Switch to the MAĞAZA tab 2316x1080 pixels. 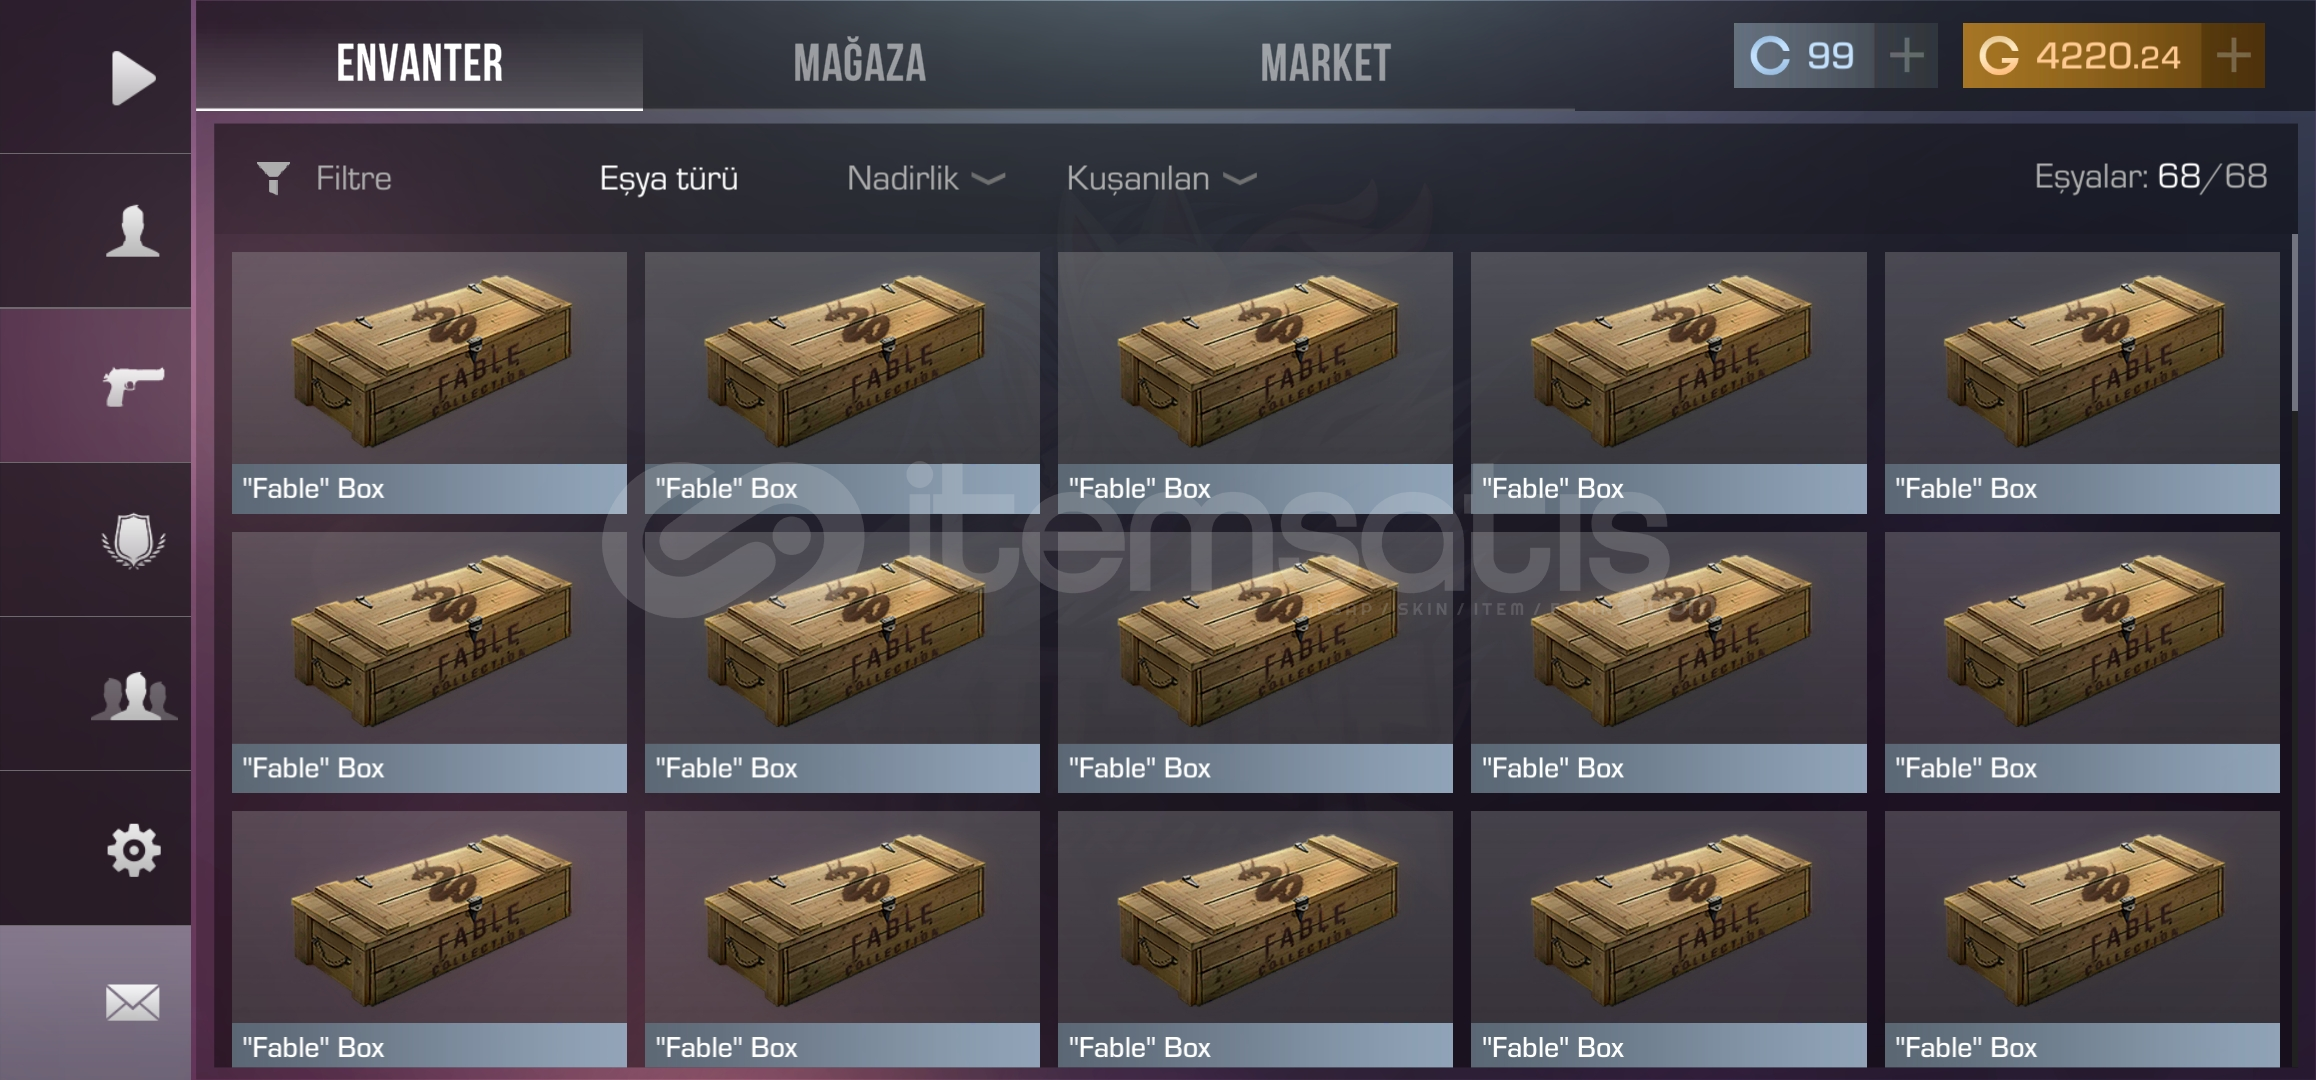(x=860, y=62)
